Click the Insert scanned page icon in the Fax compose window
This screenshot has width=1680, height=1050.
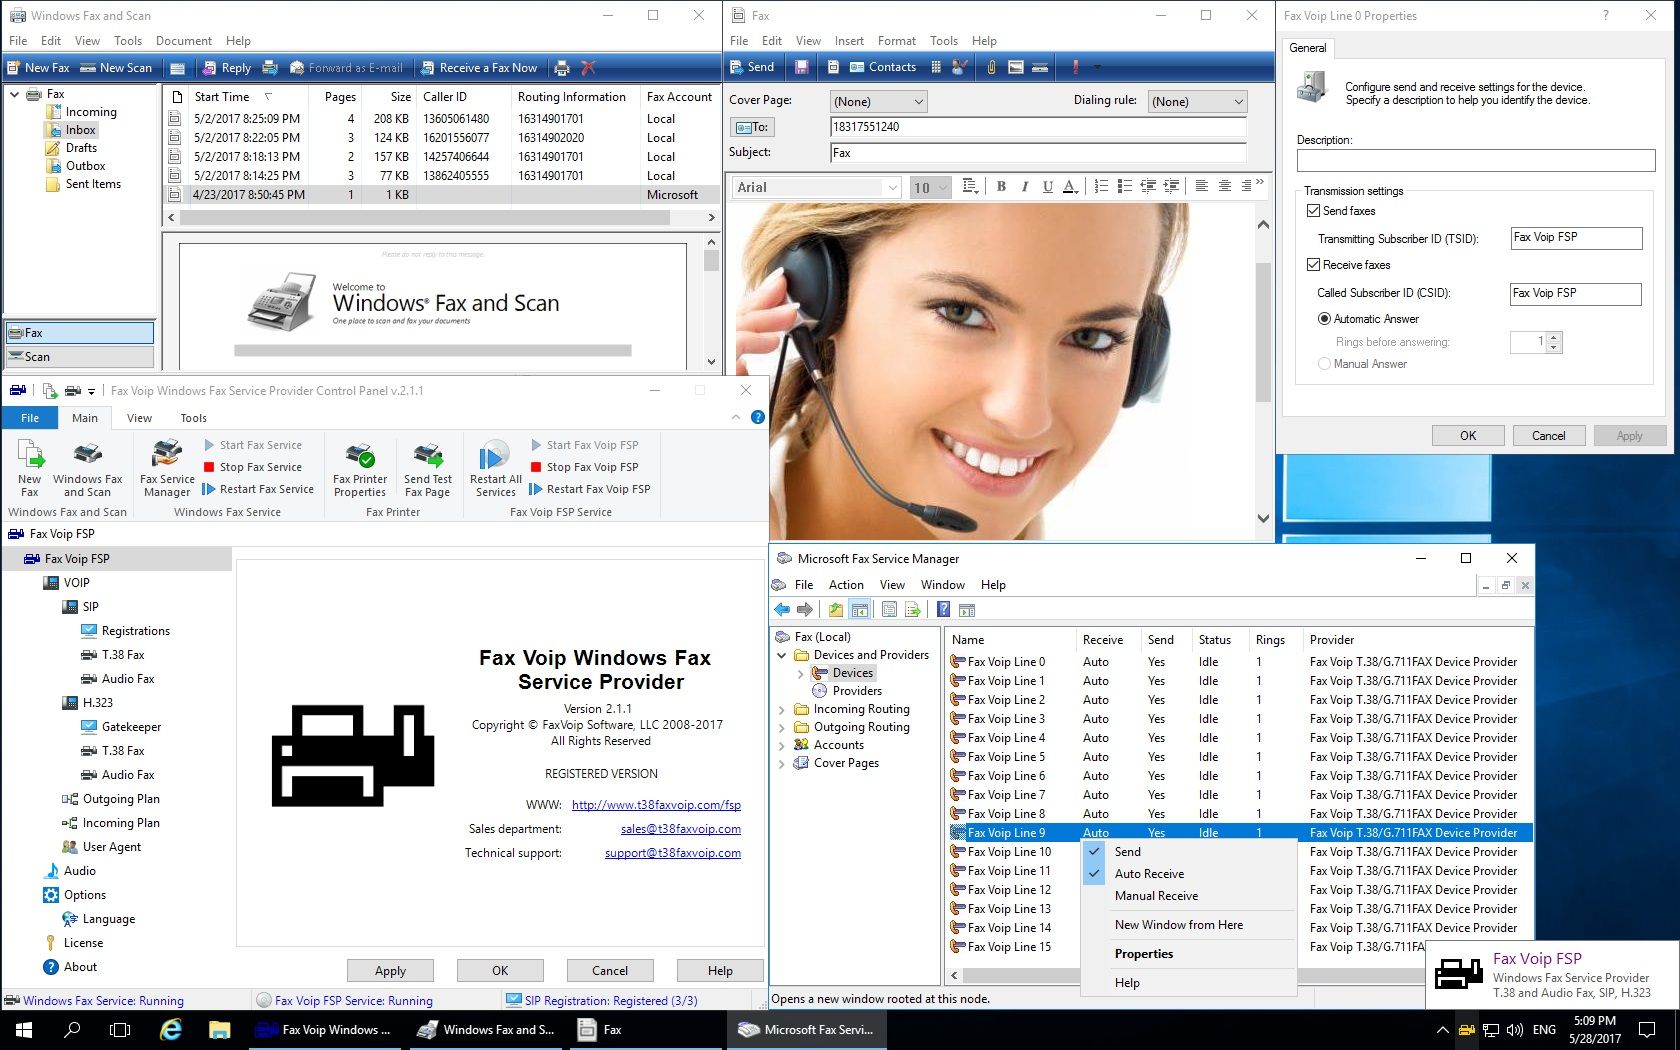tap(1040, 67)
